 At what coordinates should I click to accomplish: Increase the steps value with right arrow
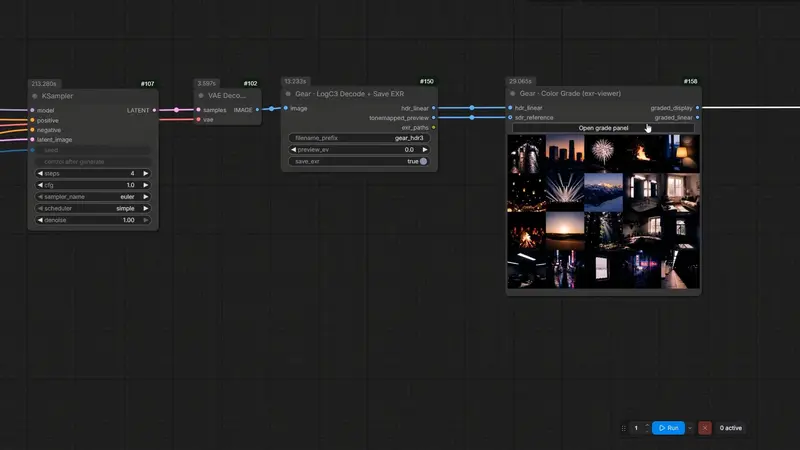[146, 173]
